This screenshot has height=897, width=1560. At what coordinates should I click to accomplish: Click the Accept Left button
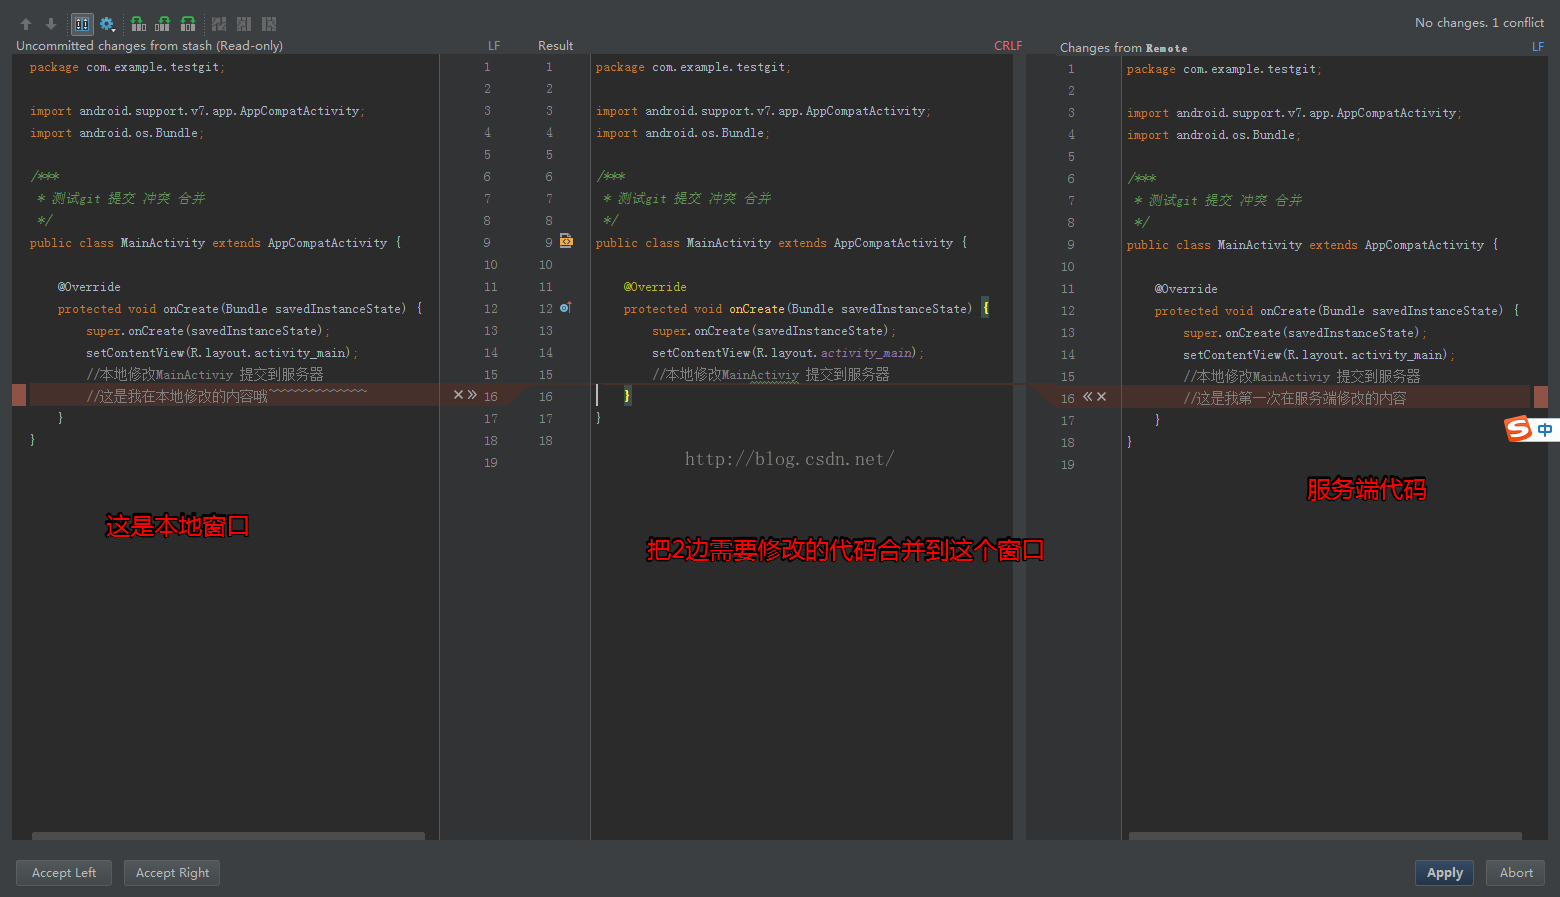64,873
